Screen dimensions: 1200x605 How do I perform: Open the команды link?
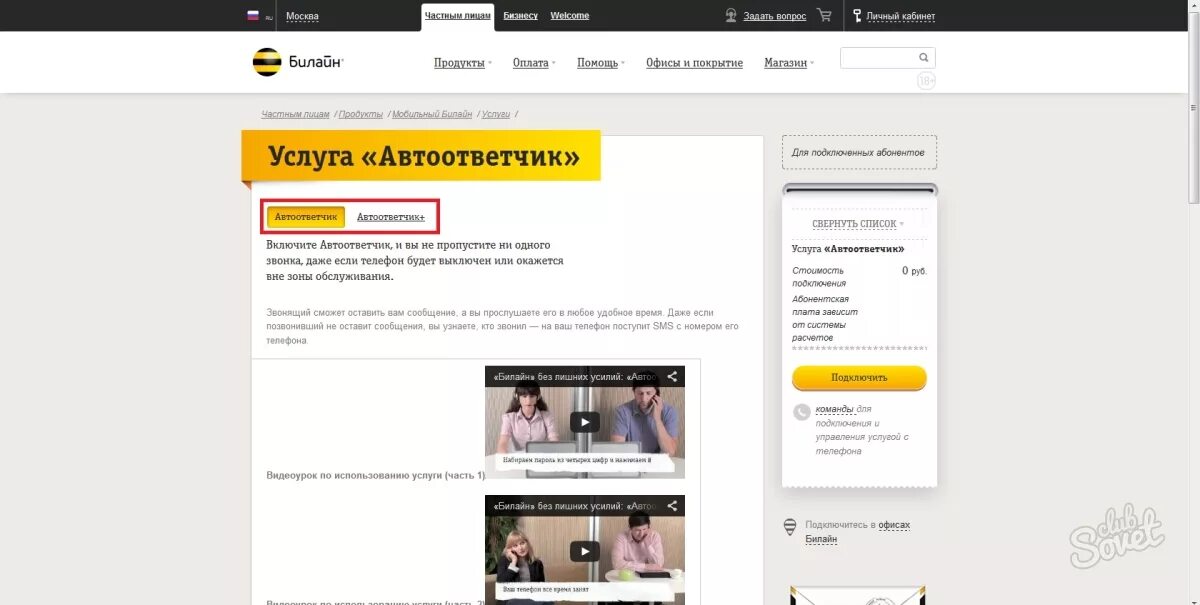tap(834, 409)
